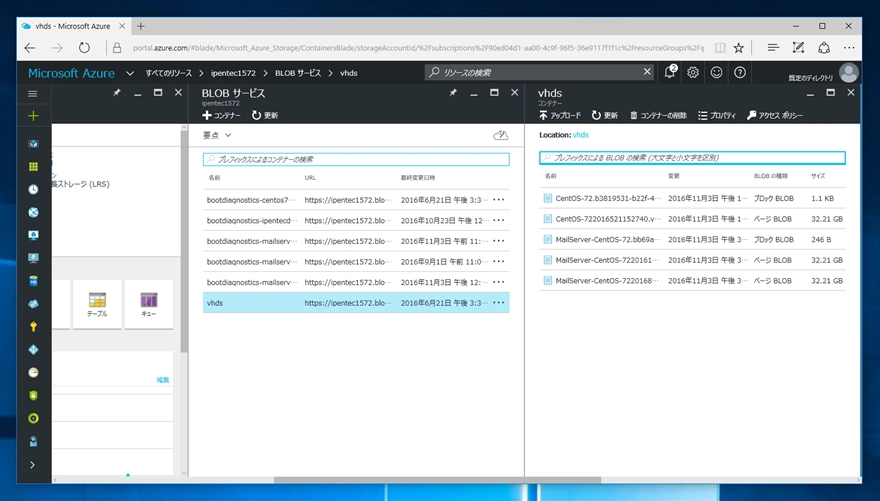
Task: Click the 編集 link in the left blade
Action: pos(163,380)
